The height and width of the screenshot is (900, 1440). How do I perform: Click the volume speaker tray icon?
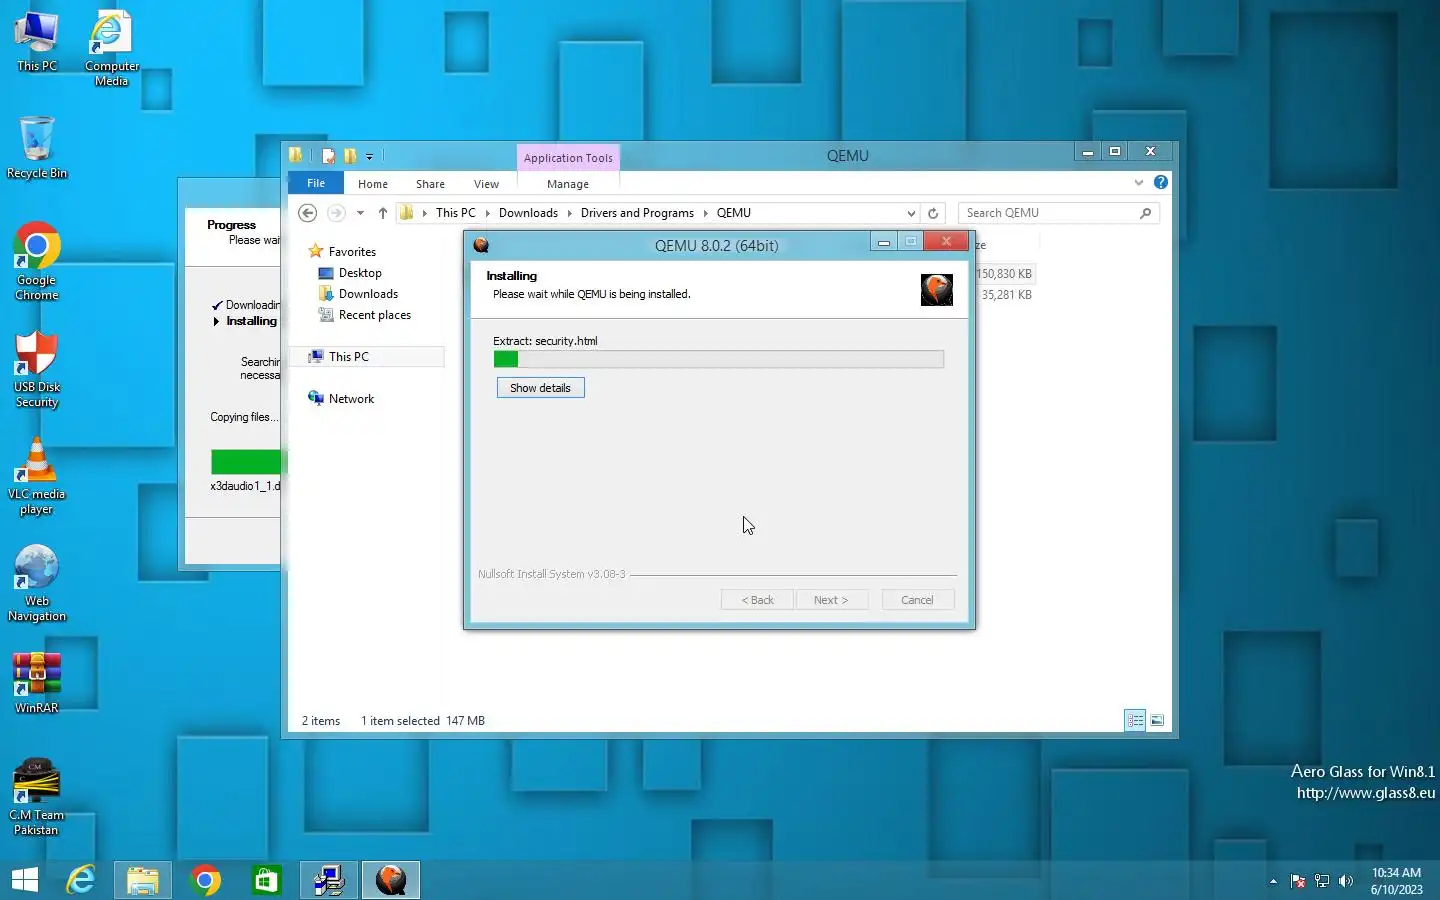[x=1346, y=881]
